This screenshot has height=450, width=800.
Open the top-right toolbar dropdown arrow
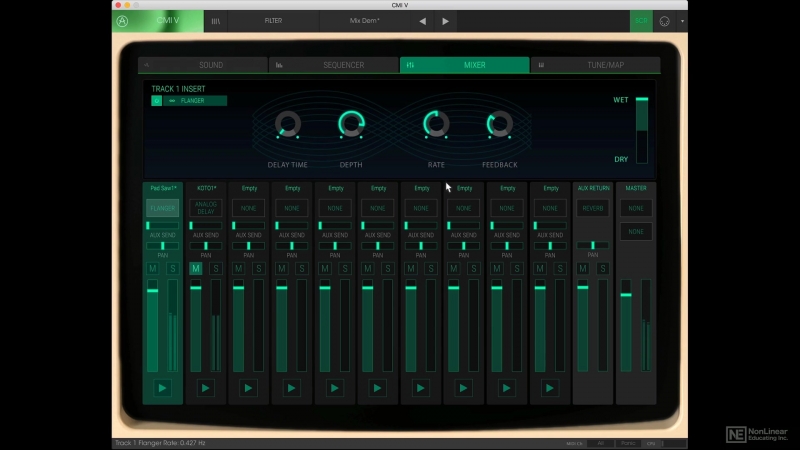(682, 21)
